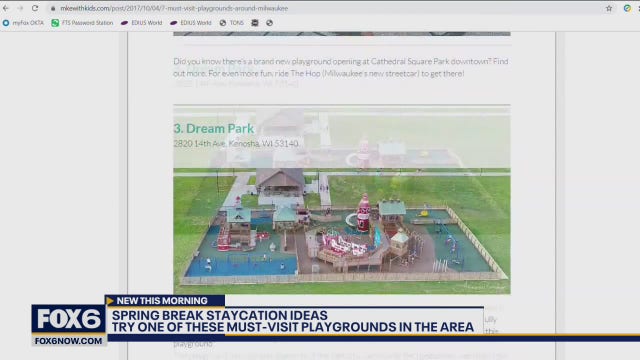
Task: Click the Spring Break Staycation Ideas headline
Action: [220, 316]
